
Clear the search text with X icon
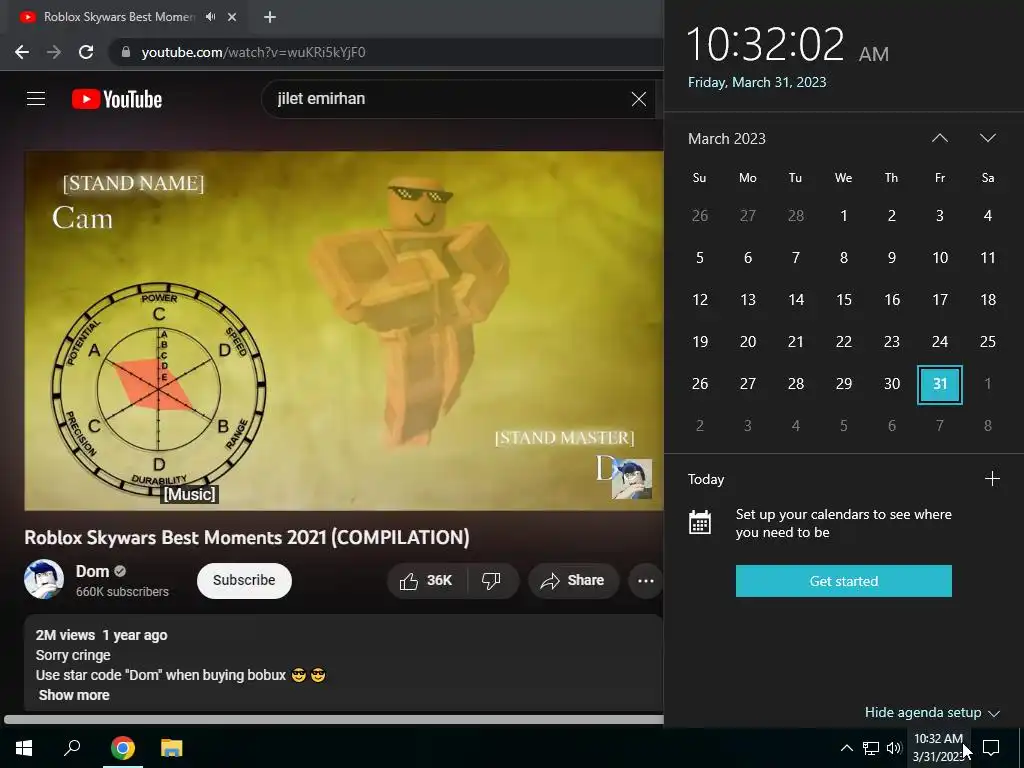point(639,99)
